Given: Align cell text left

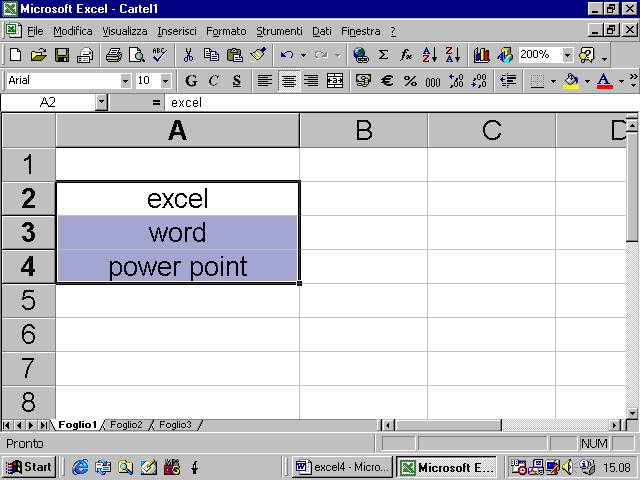Looking at the screenshot, I should click(264, 81).
